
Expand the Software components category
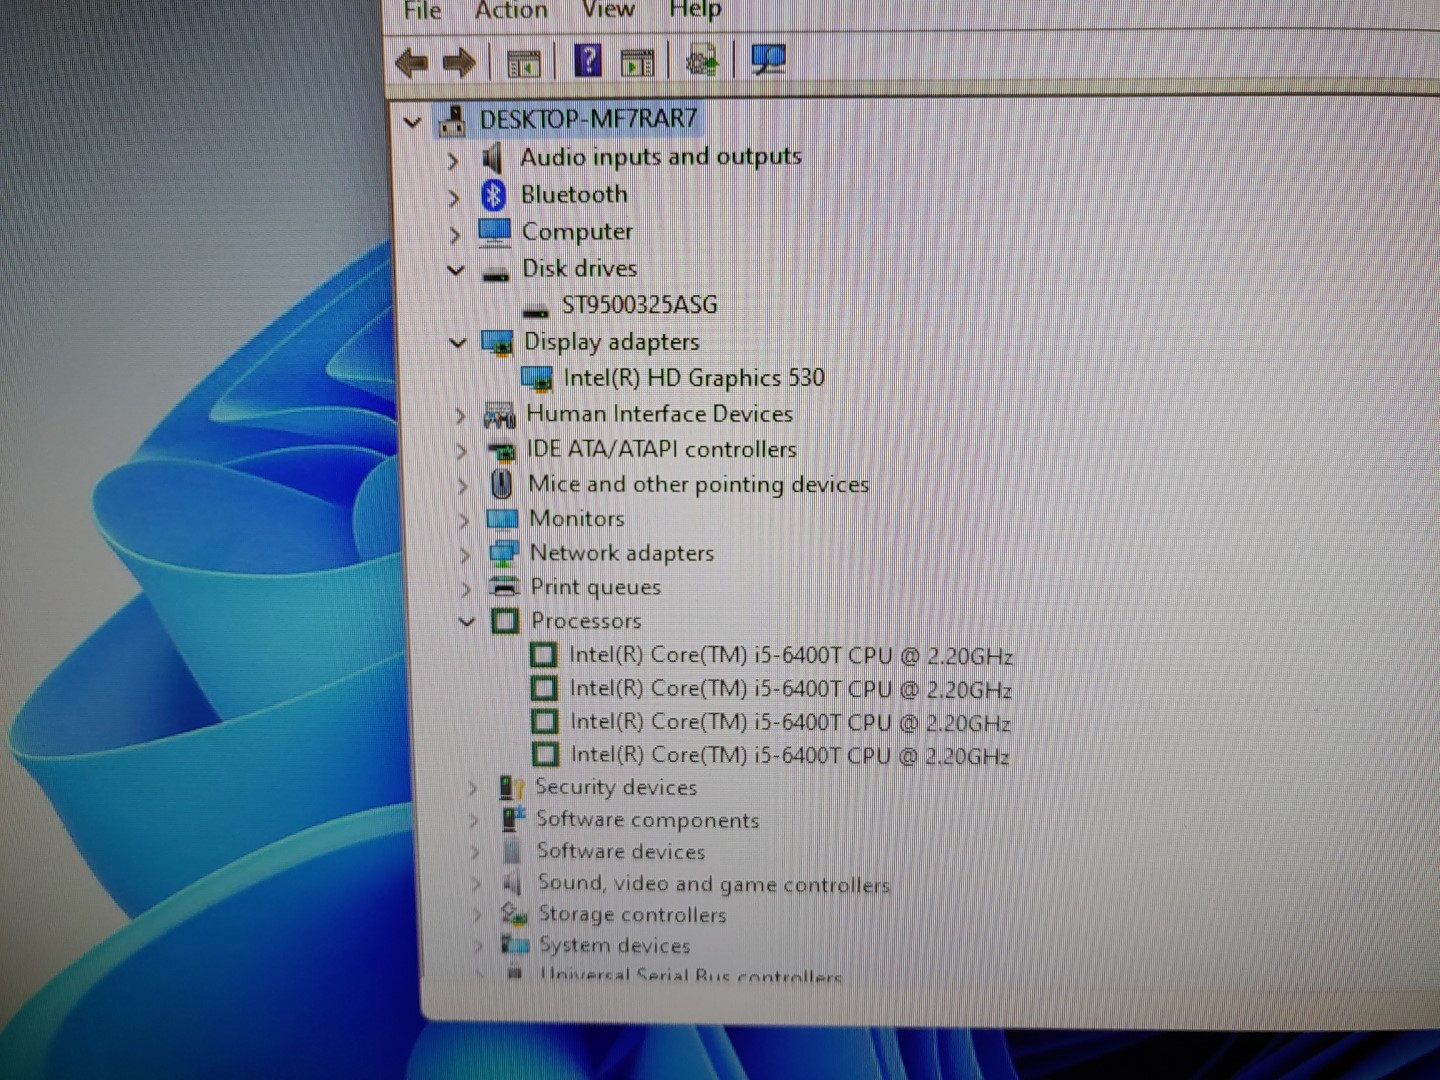pyautogui.click(x=474, y=821)
